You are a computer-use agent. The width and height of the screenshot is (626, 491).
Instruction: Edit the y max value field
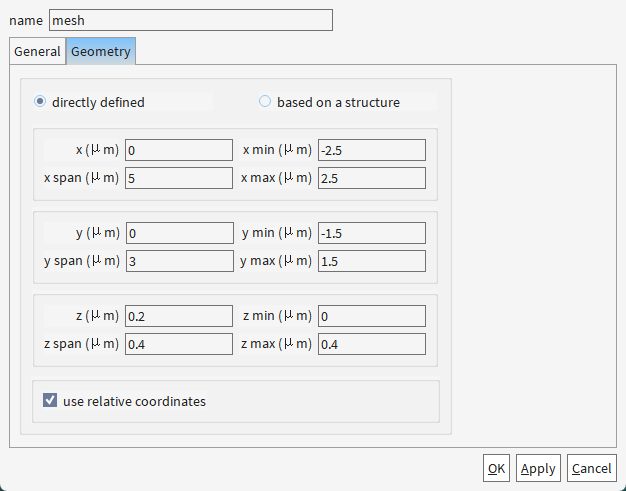(372, 261)
